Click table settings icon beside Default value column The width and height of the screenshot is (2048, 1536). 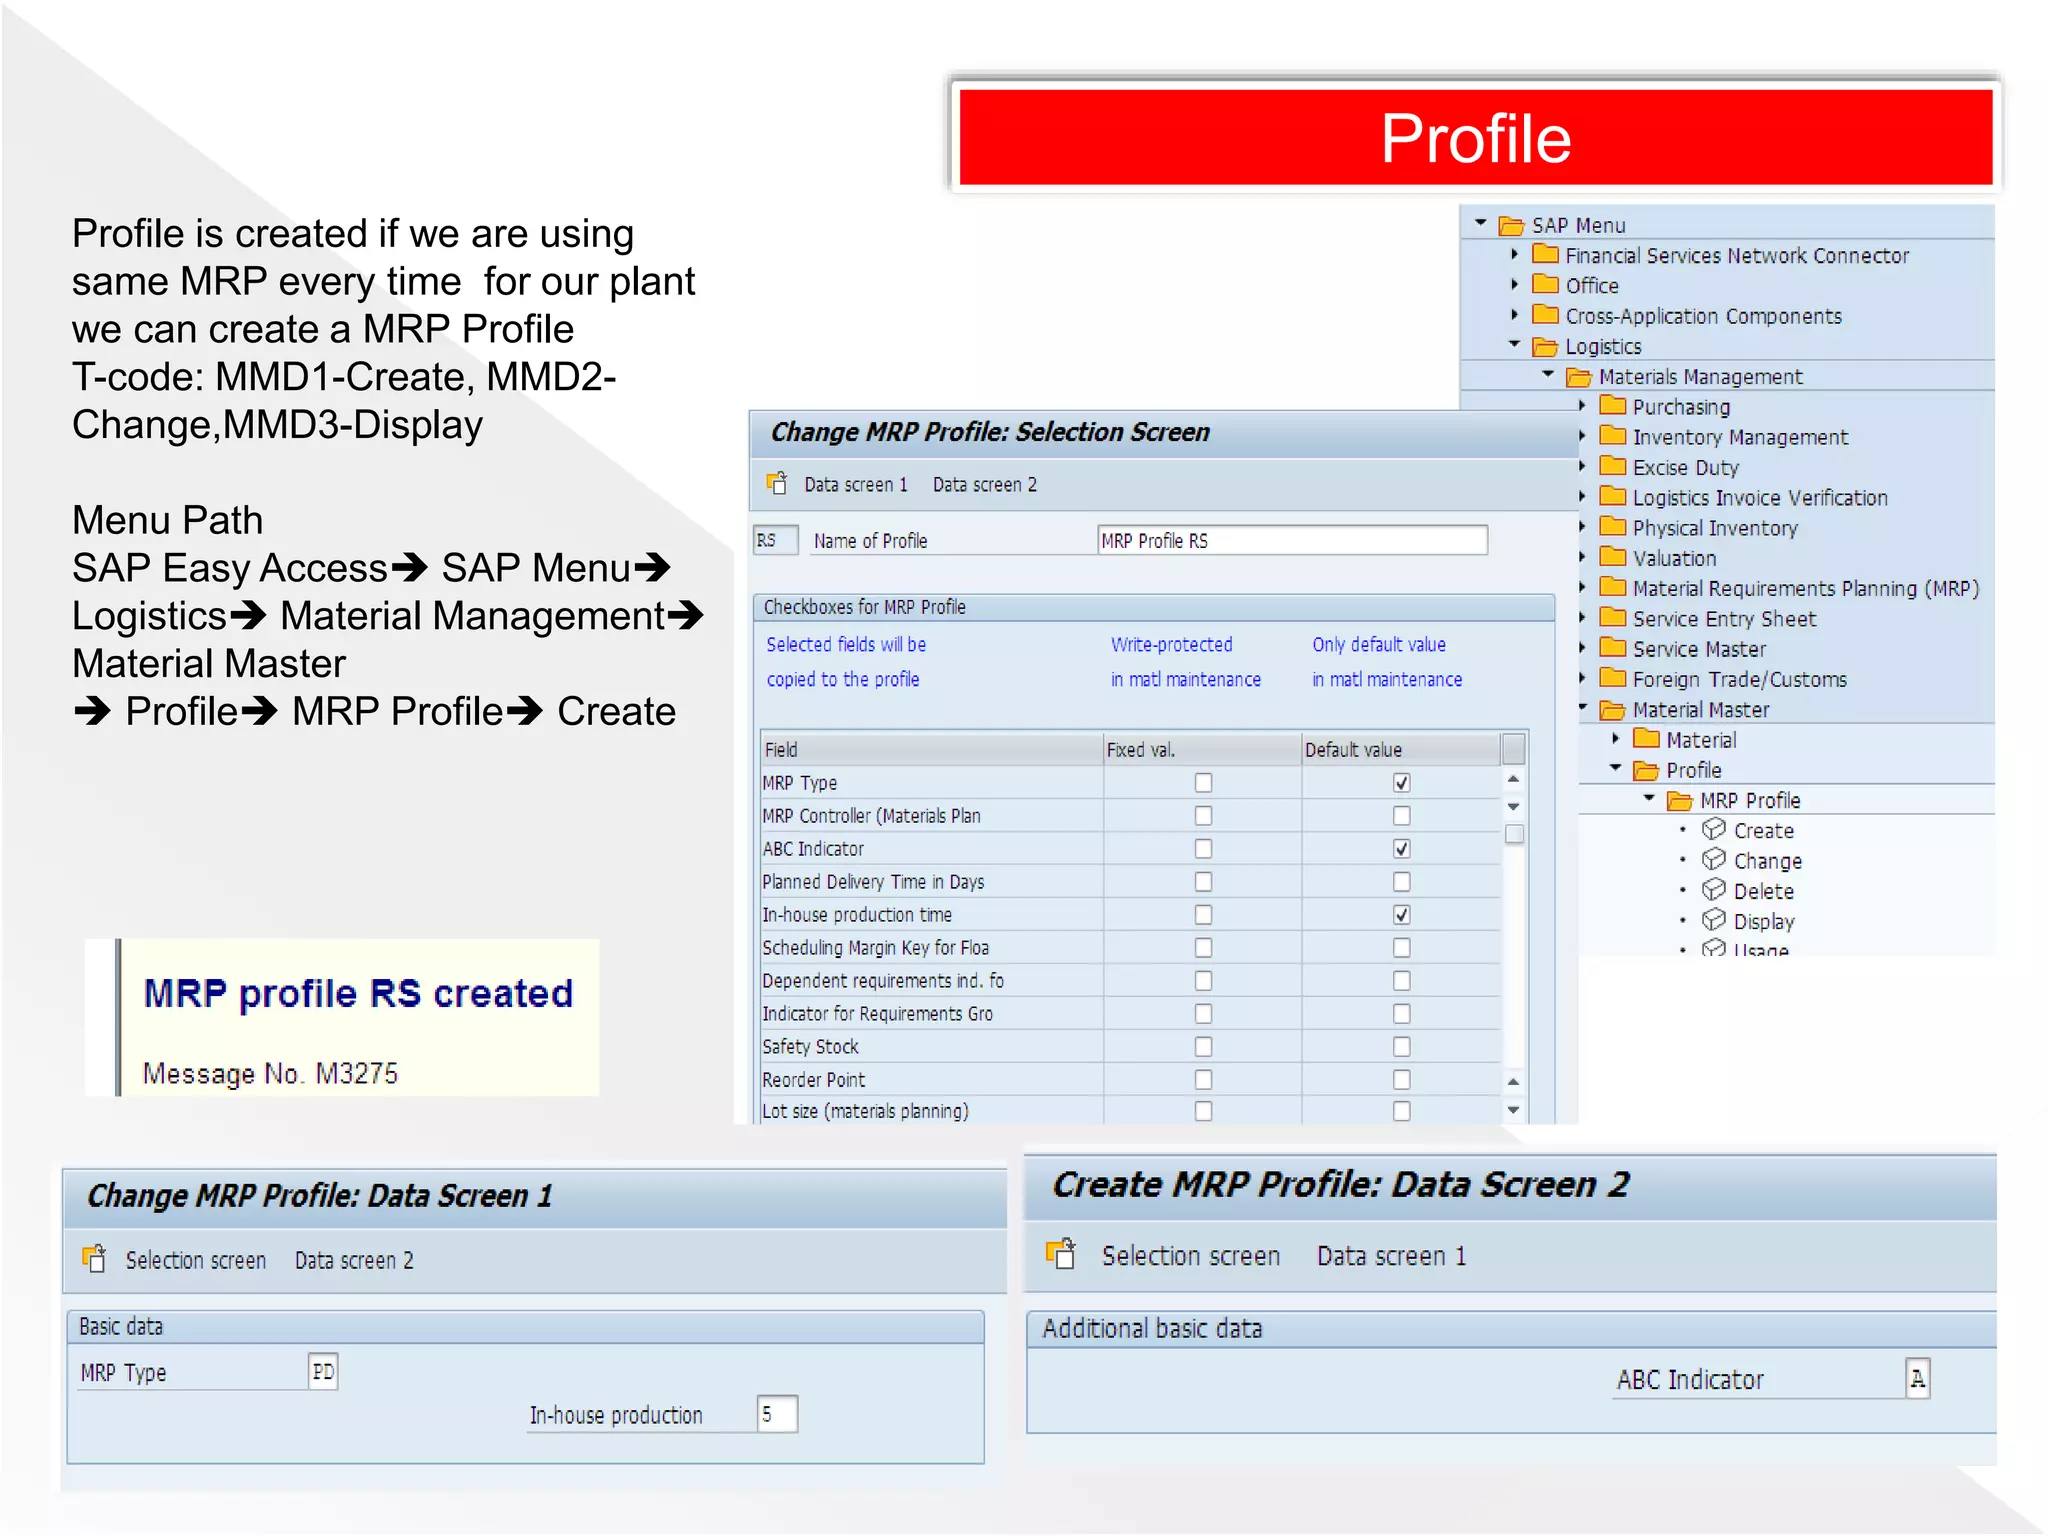(1514, 748)
